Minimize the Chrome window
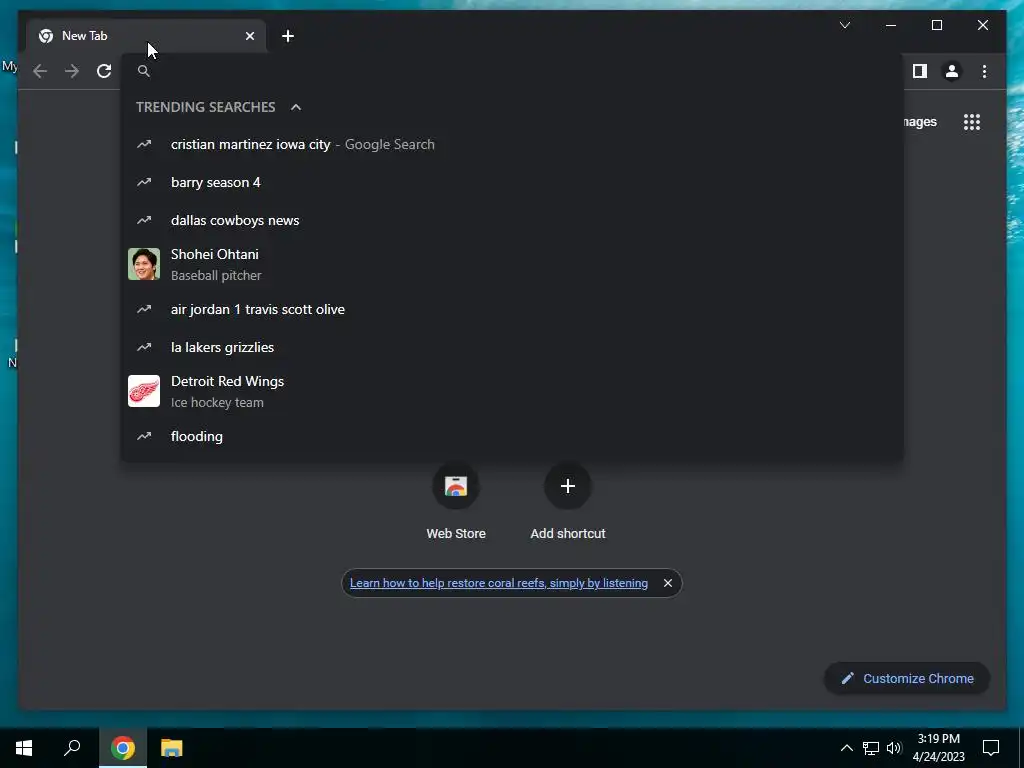 (891, 25)
